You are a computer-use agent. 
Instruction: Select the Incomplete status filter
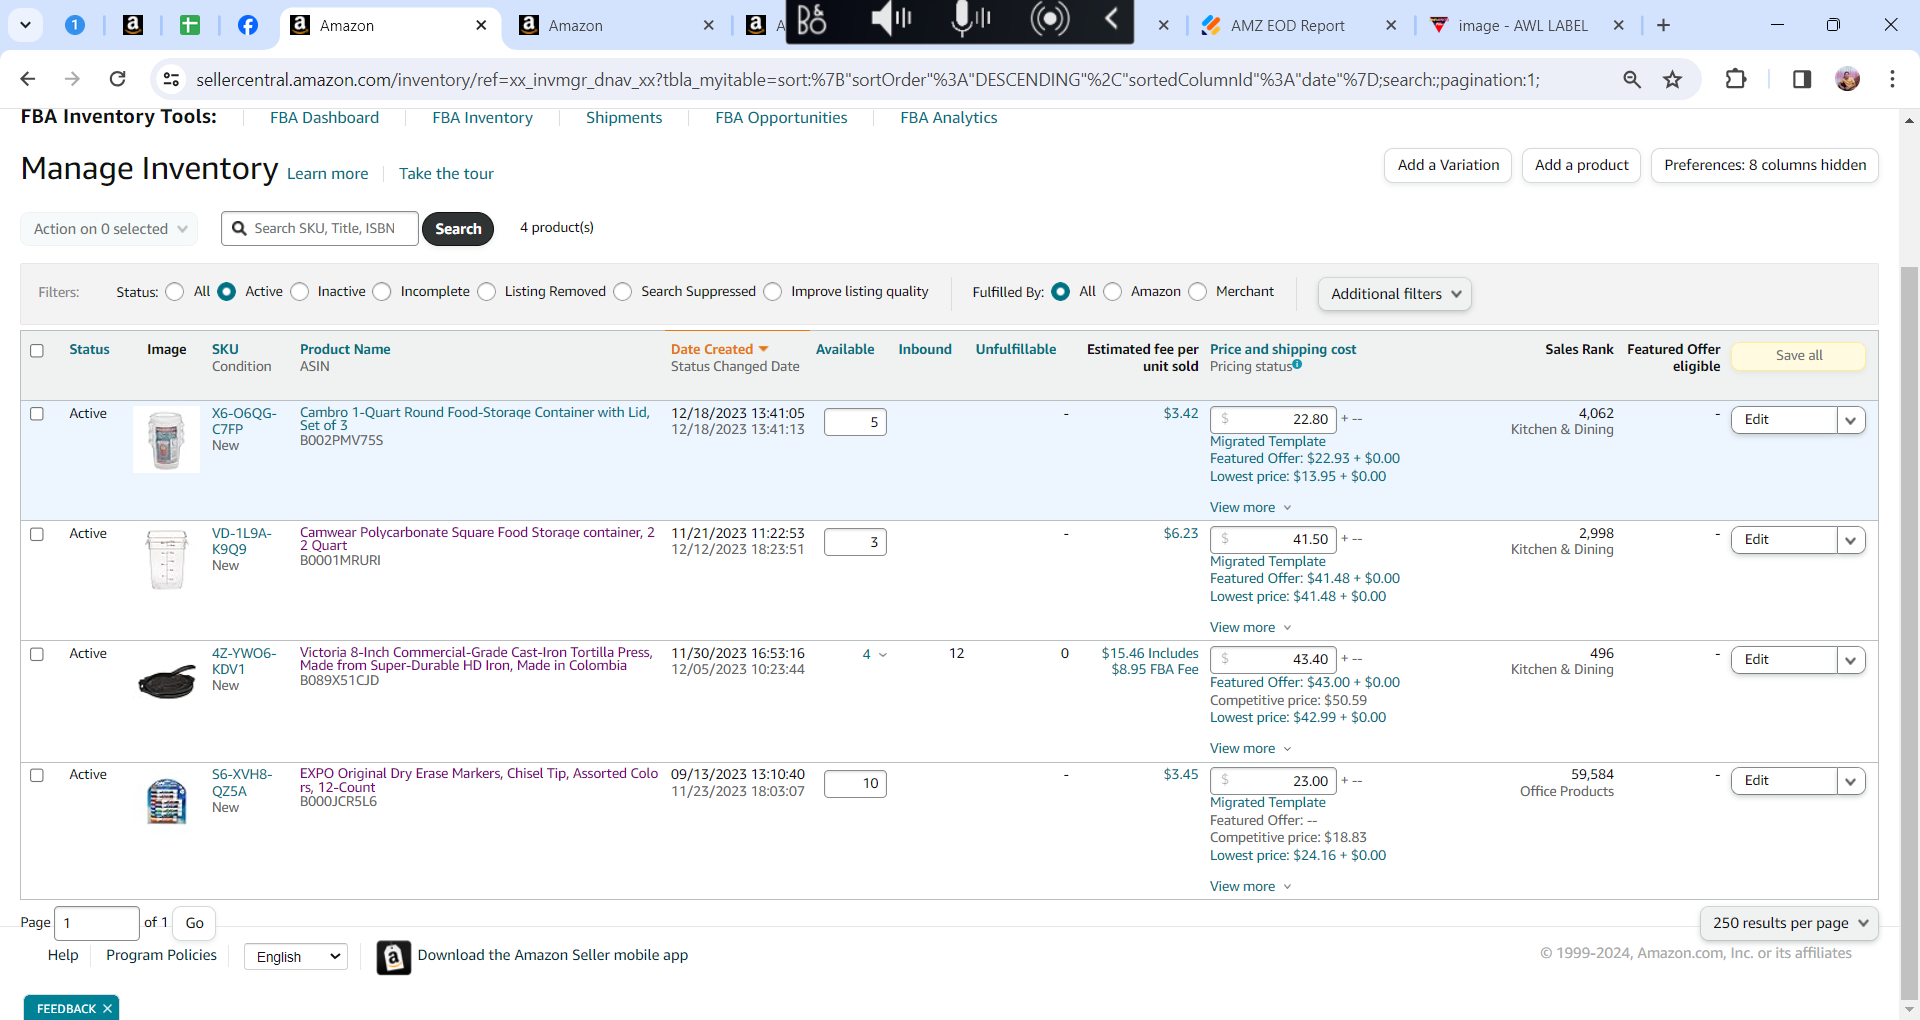(382, 292)
